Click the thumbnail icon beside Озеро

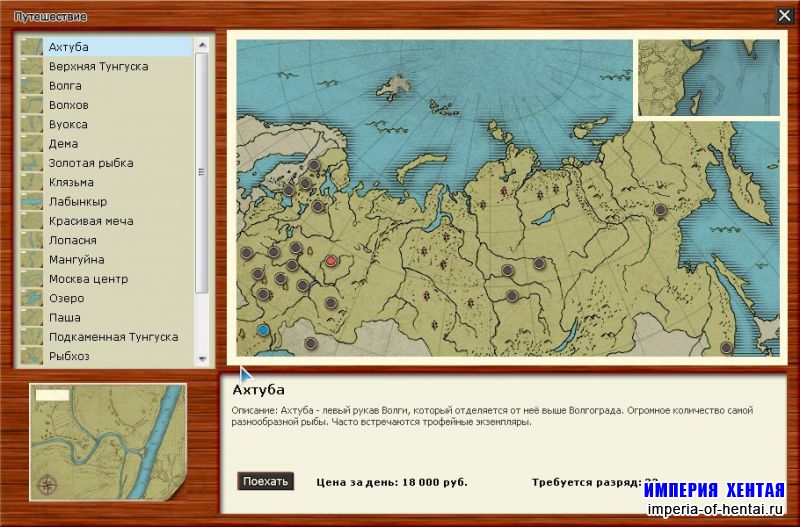[31, 298]
